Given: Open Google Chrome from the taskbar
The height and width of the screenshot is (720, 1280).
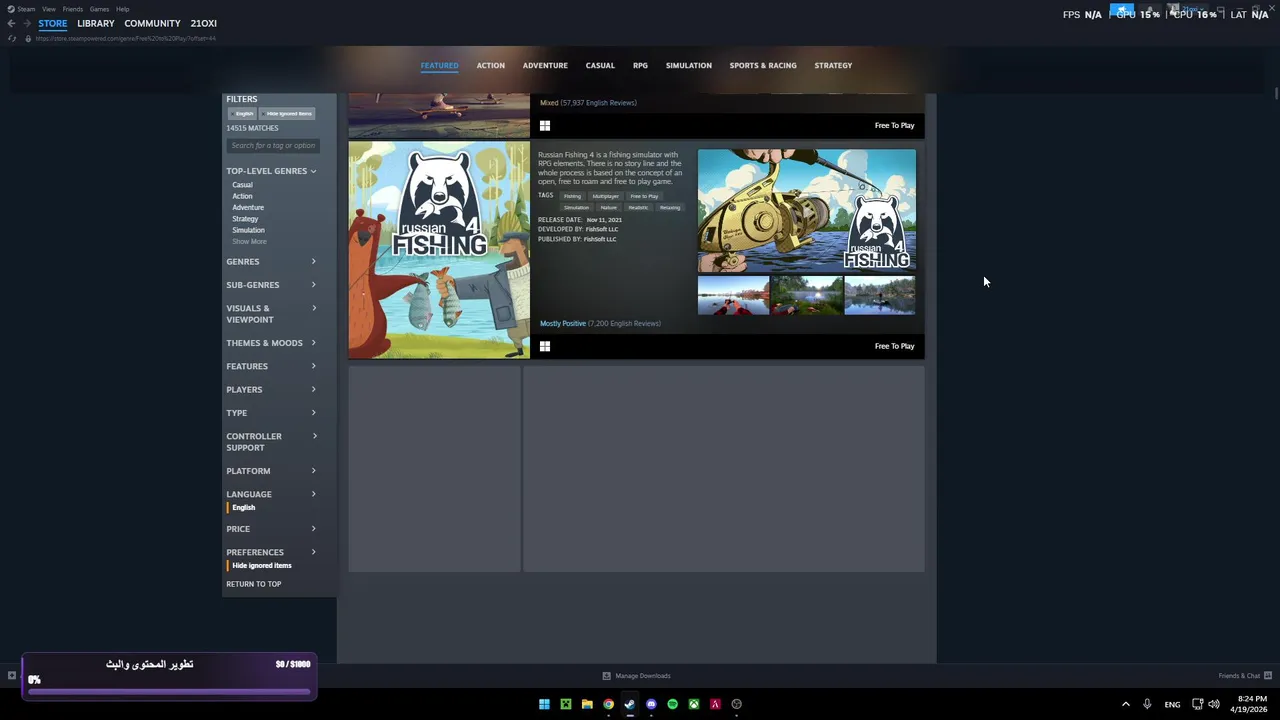Looking at the screenshot, I should click(608, 704).
